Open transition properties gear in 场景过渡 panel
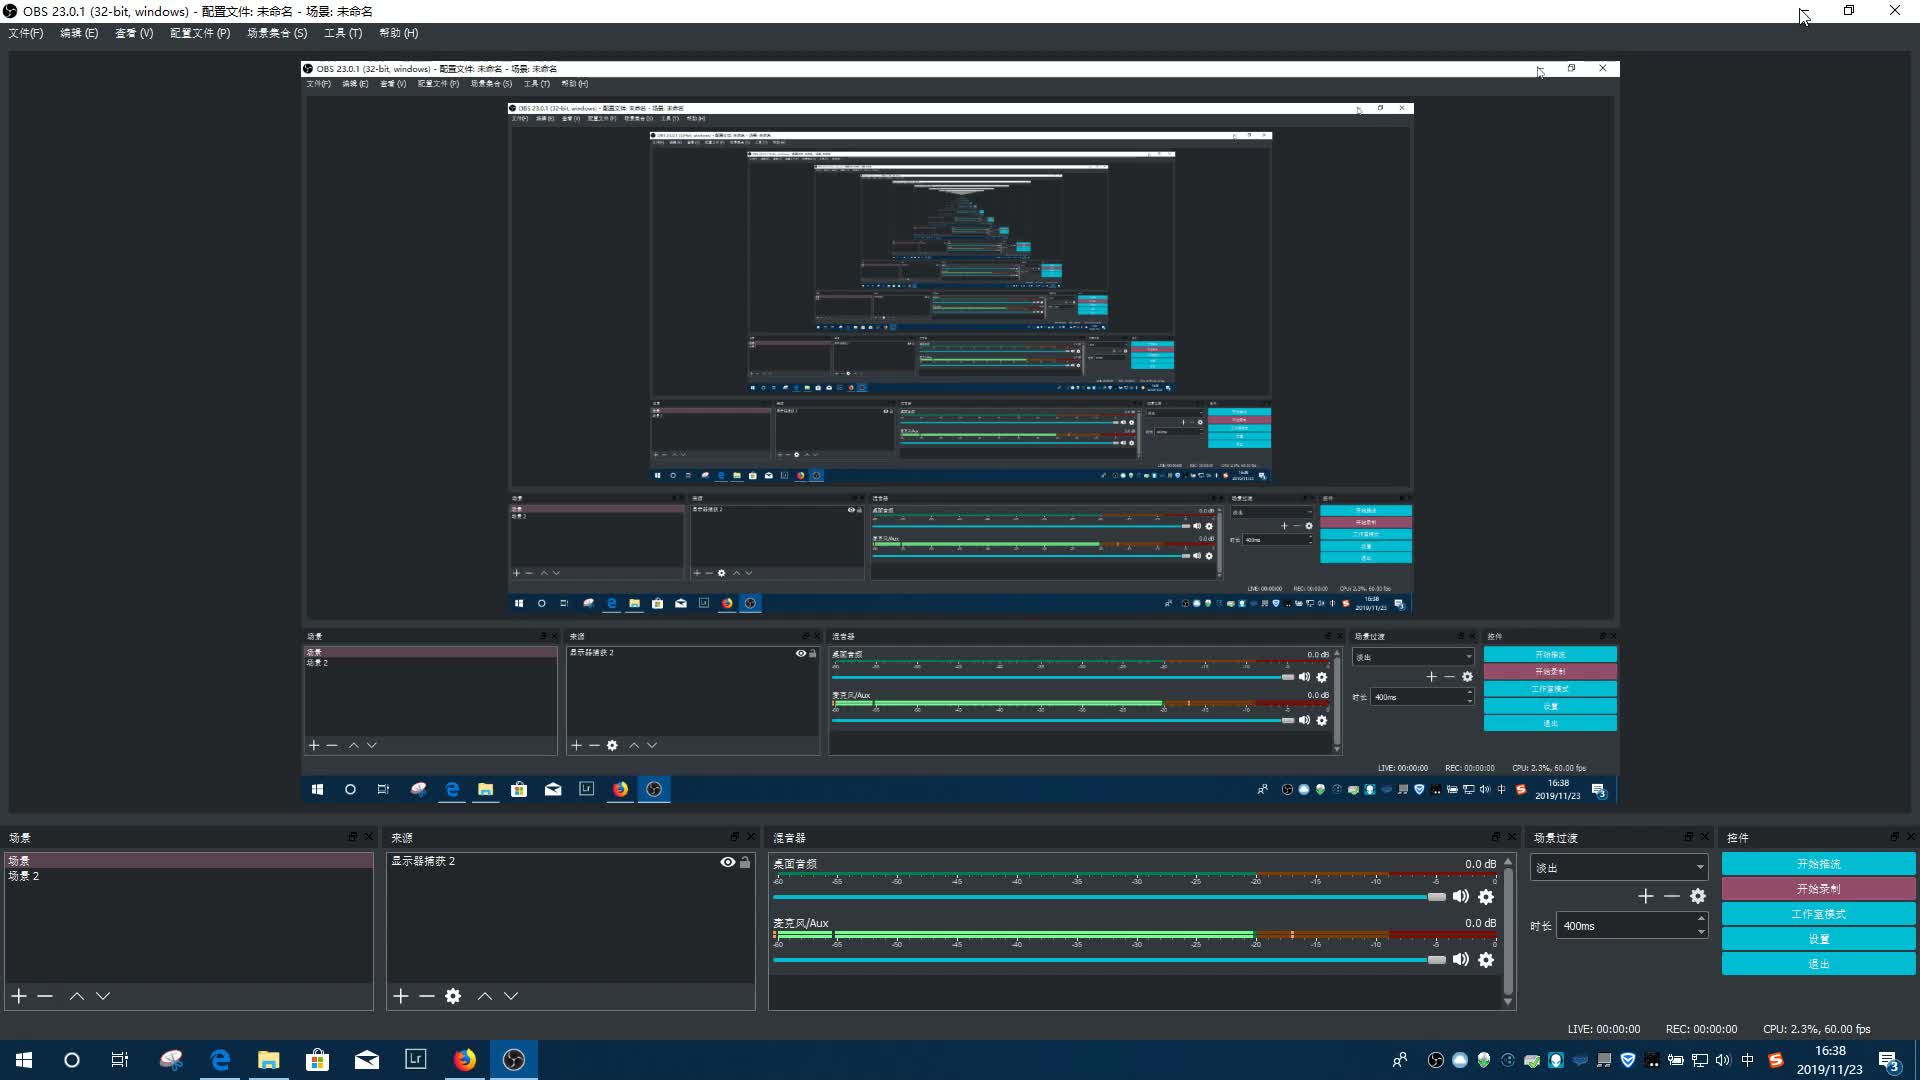 point(1698,896)
